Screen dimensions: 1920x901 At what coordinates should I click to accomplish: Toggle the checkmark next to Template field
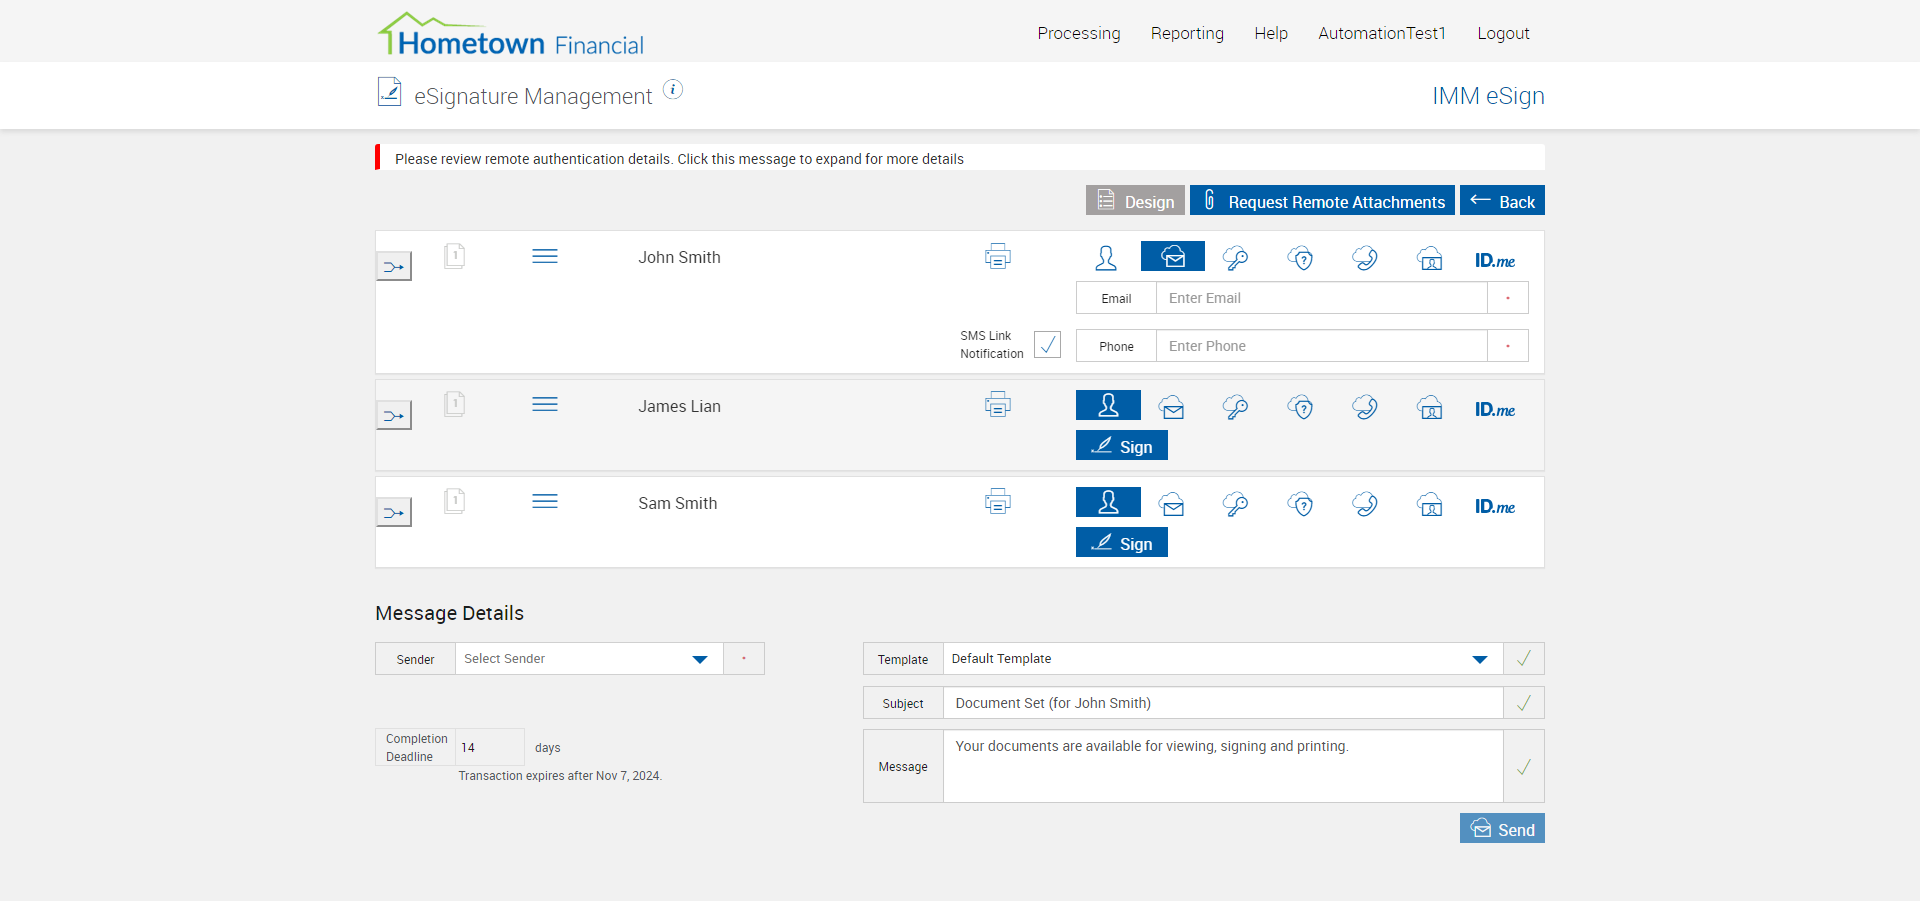click(x=1523, y=659)
